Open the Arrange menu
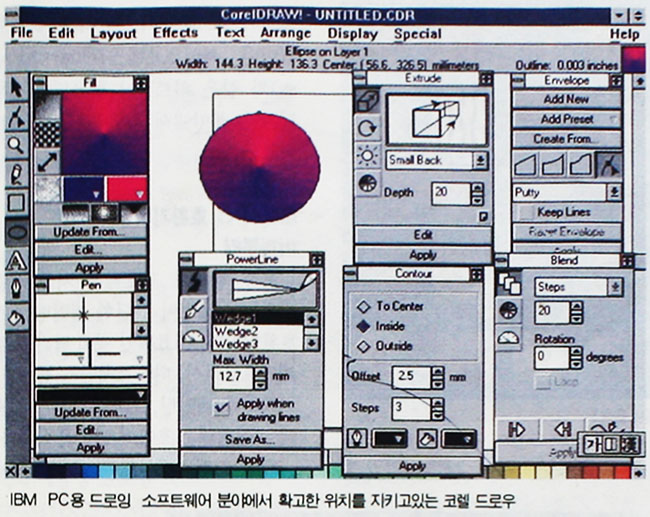Viewport: 650px width, 517px height. point(286,34)
